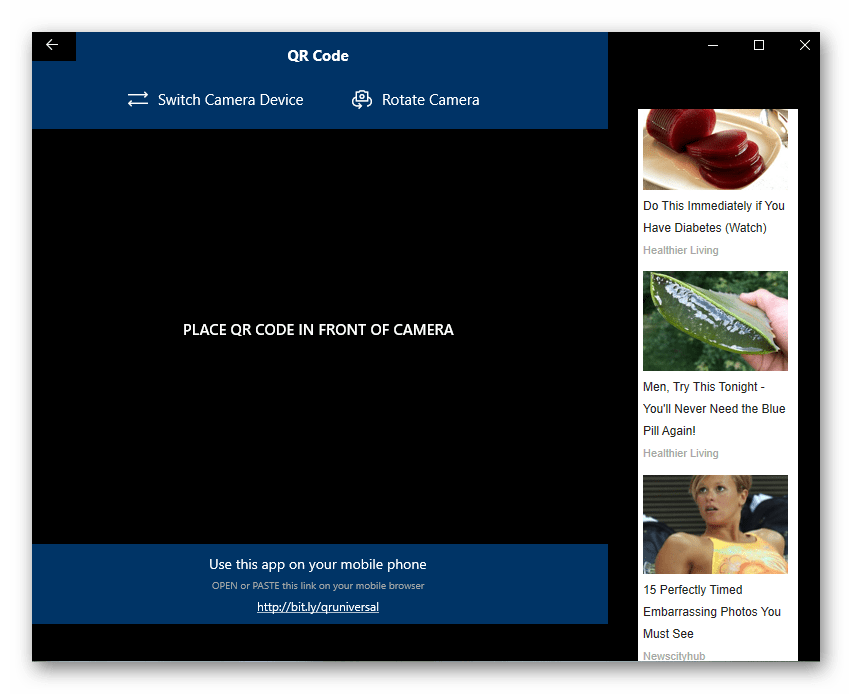The width and height of the screenshot is (852, 694).
Task: Open the http://bit.ly/qruniversal link
Action: coord(318,607)
